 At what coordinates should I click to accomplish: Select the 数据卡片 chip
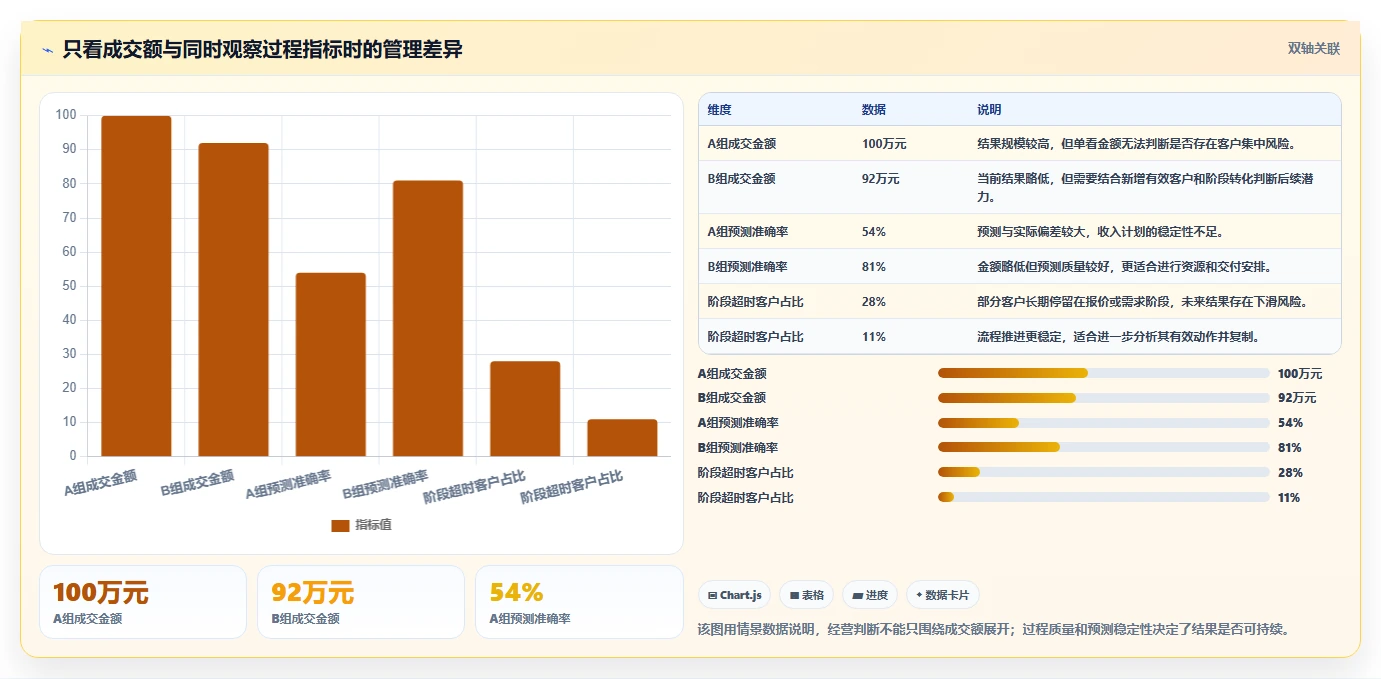point(943,595)
